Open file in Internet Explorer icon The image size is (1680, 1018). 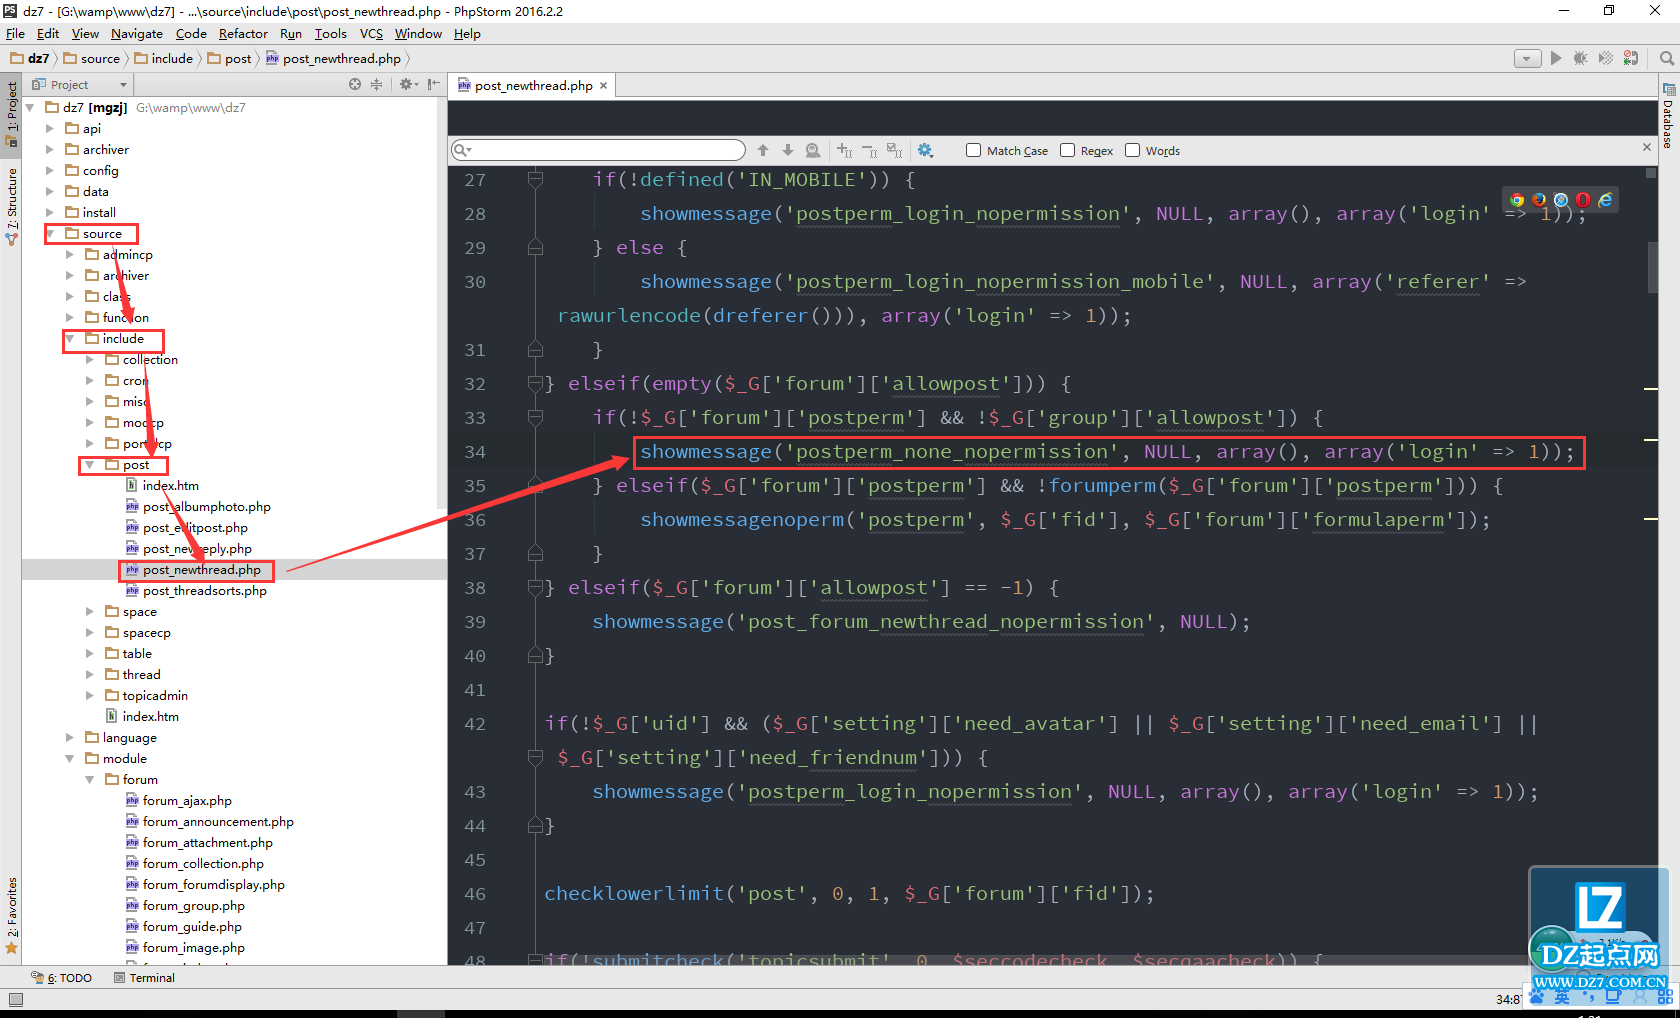(x=1605, y=200)
